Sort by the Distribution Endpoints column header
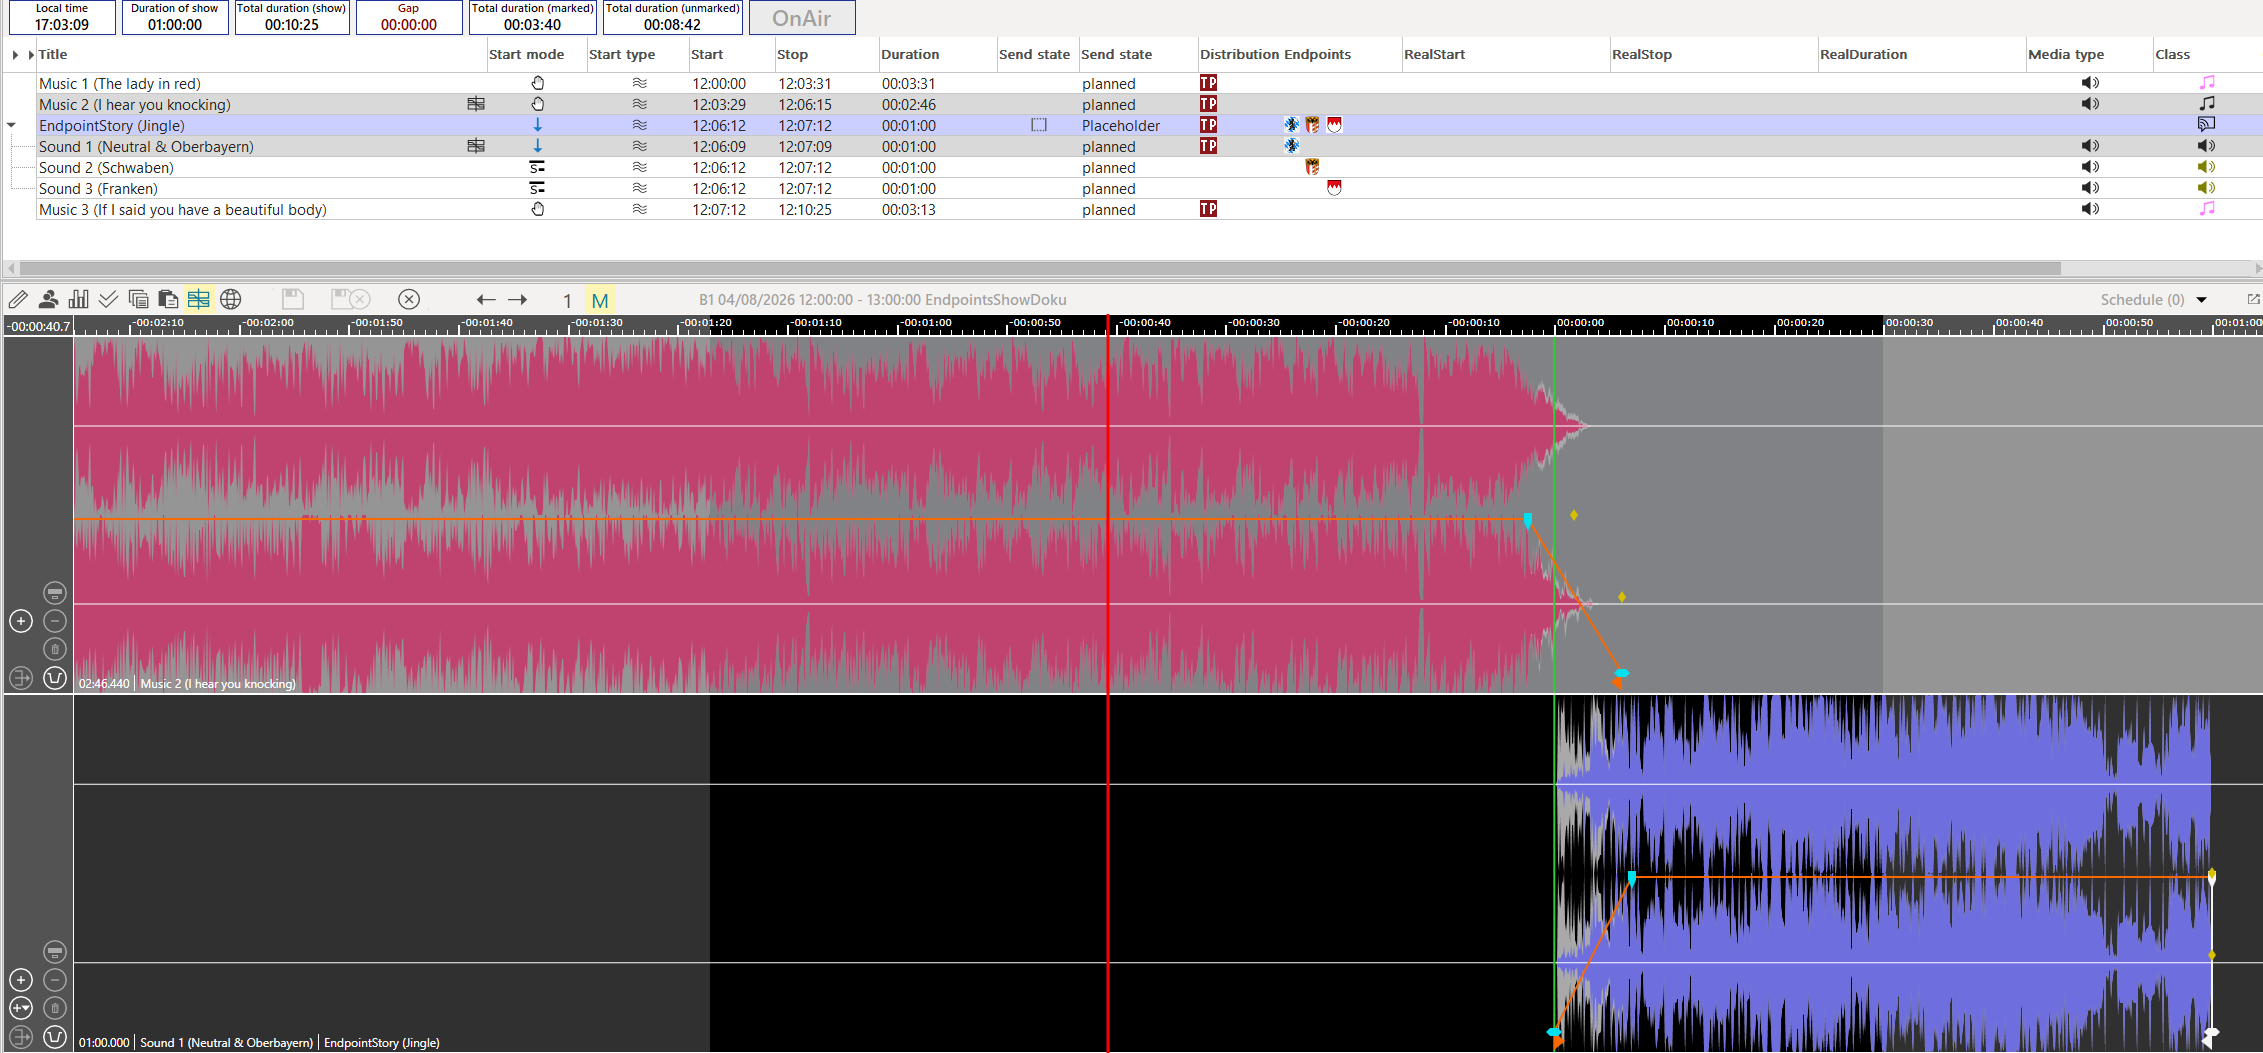Screen dimensions: 2263x1053 [x=1275, y=55]
